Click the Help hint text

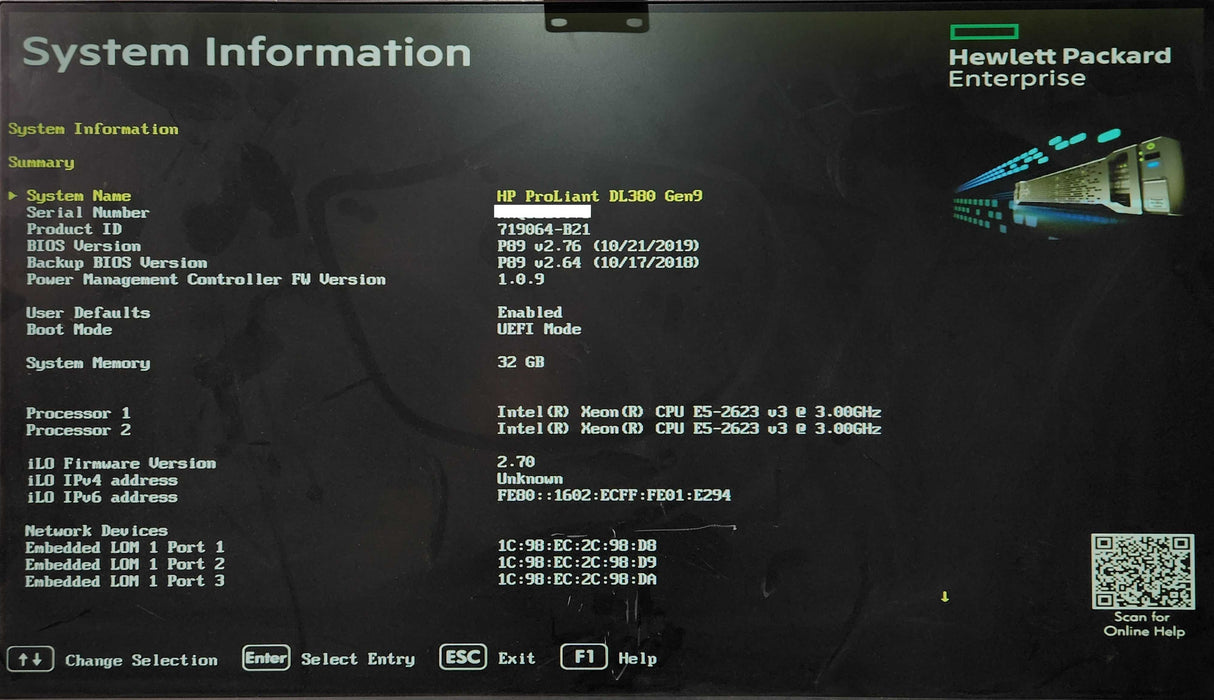pos(638,659)
